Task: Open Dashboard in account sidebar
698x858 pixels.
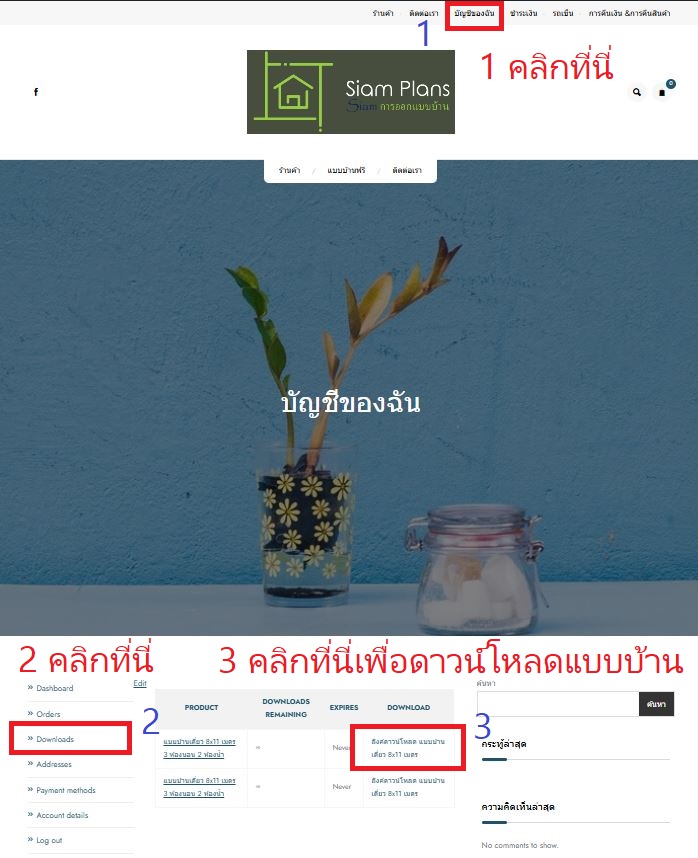Action: coord(55,688)
